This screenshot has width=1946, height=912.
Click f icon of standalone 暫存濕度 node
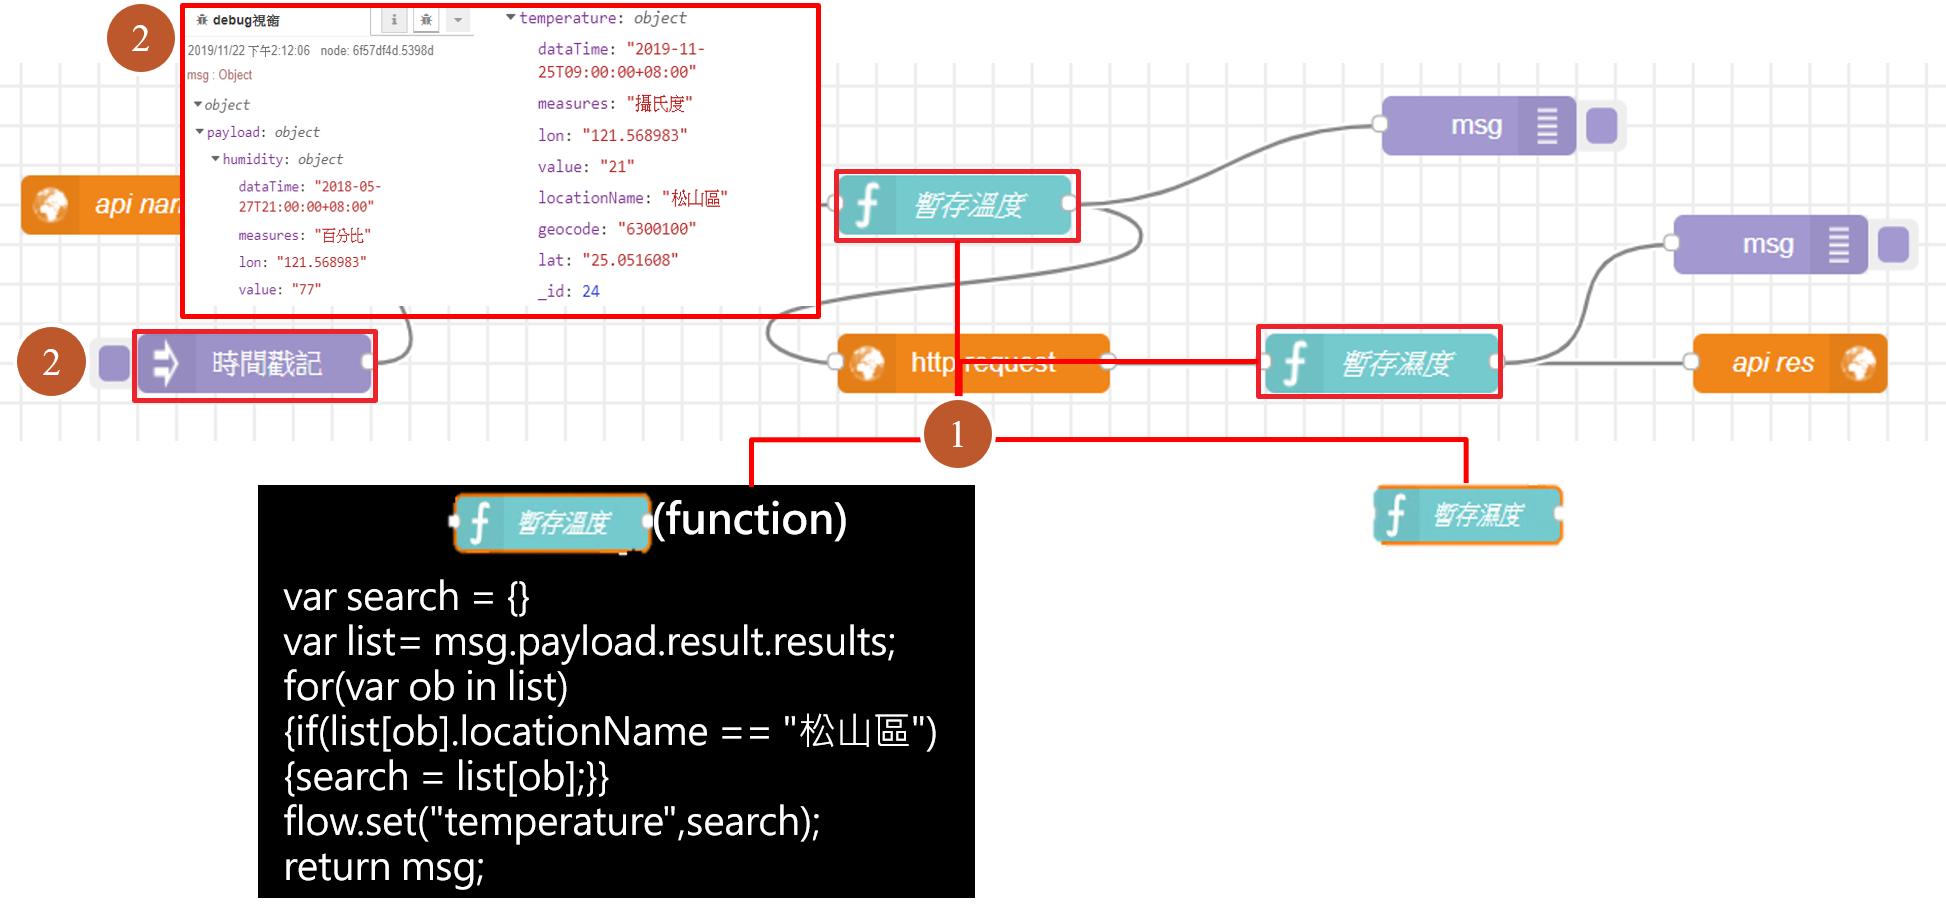pyautogui.click(x=1396, y=516)
